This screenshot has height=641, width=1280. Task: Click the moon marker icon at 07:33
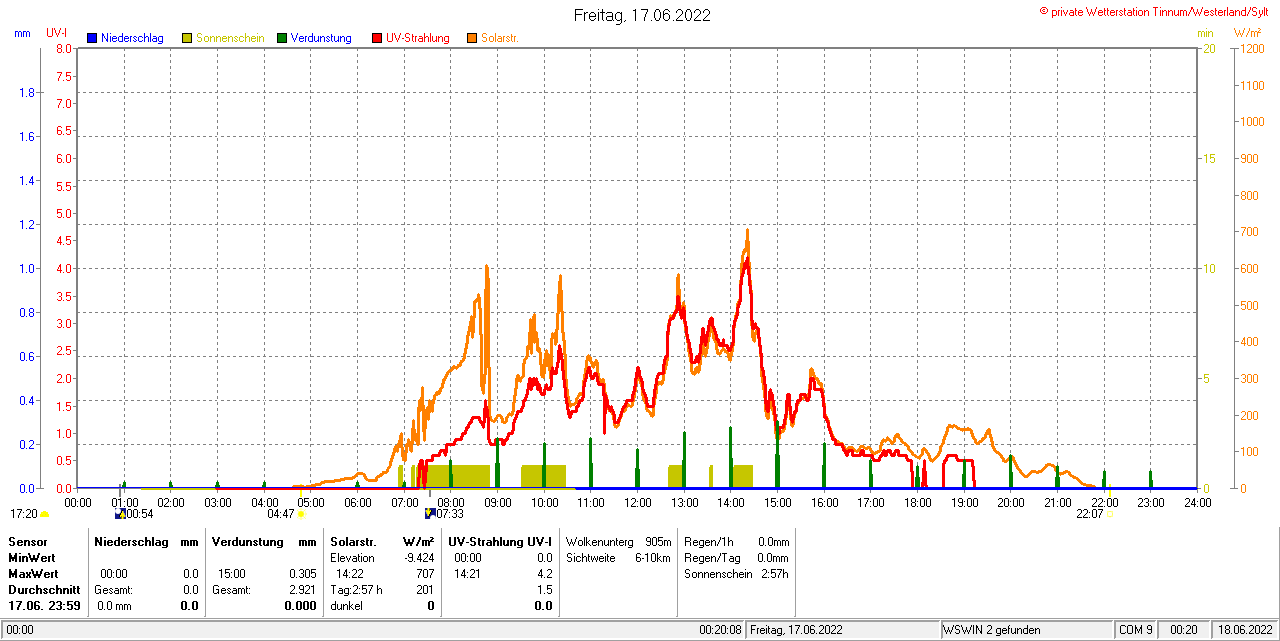(430, 514)
